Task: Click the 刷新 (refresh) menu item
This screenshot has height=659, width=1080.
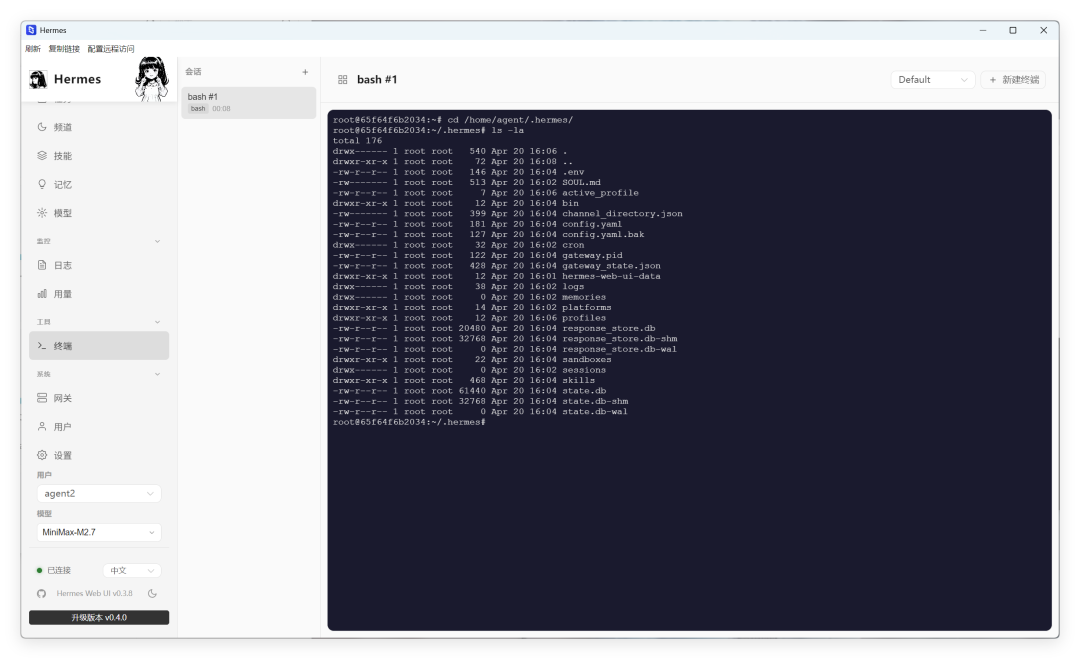Action: pos(32,49)
